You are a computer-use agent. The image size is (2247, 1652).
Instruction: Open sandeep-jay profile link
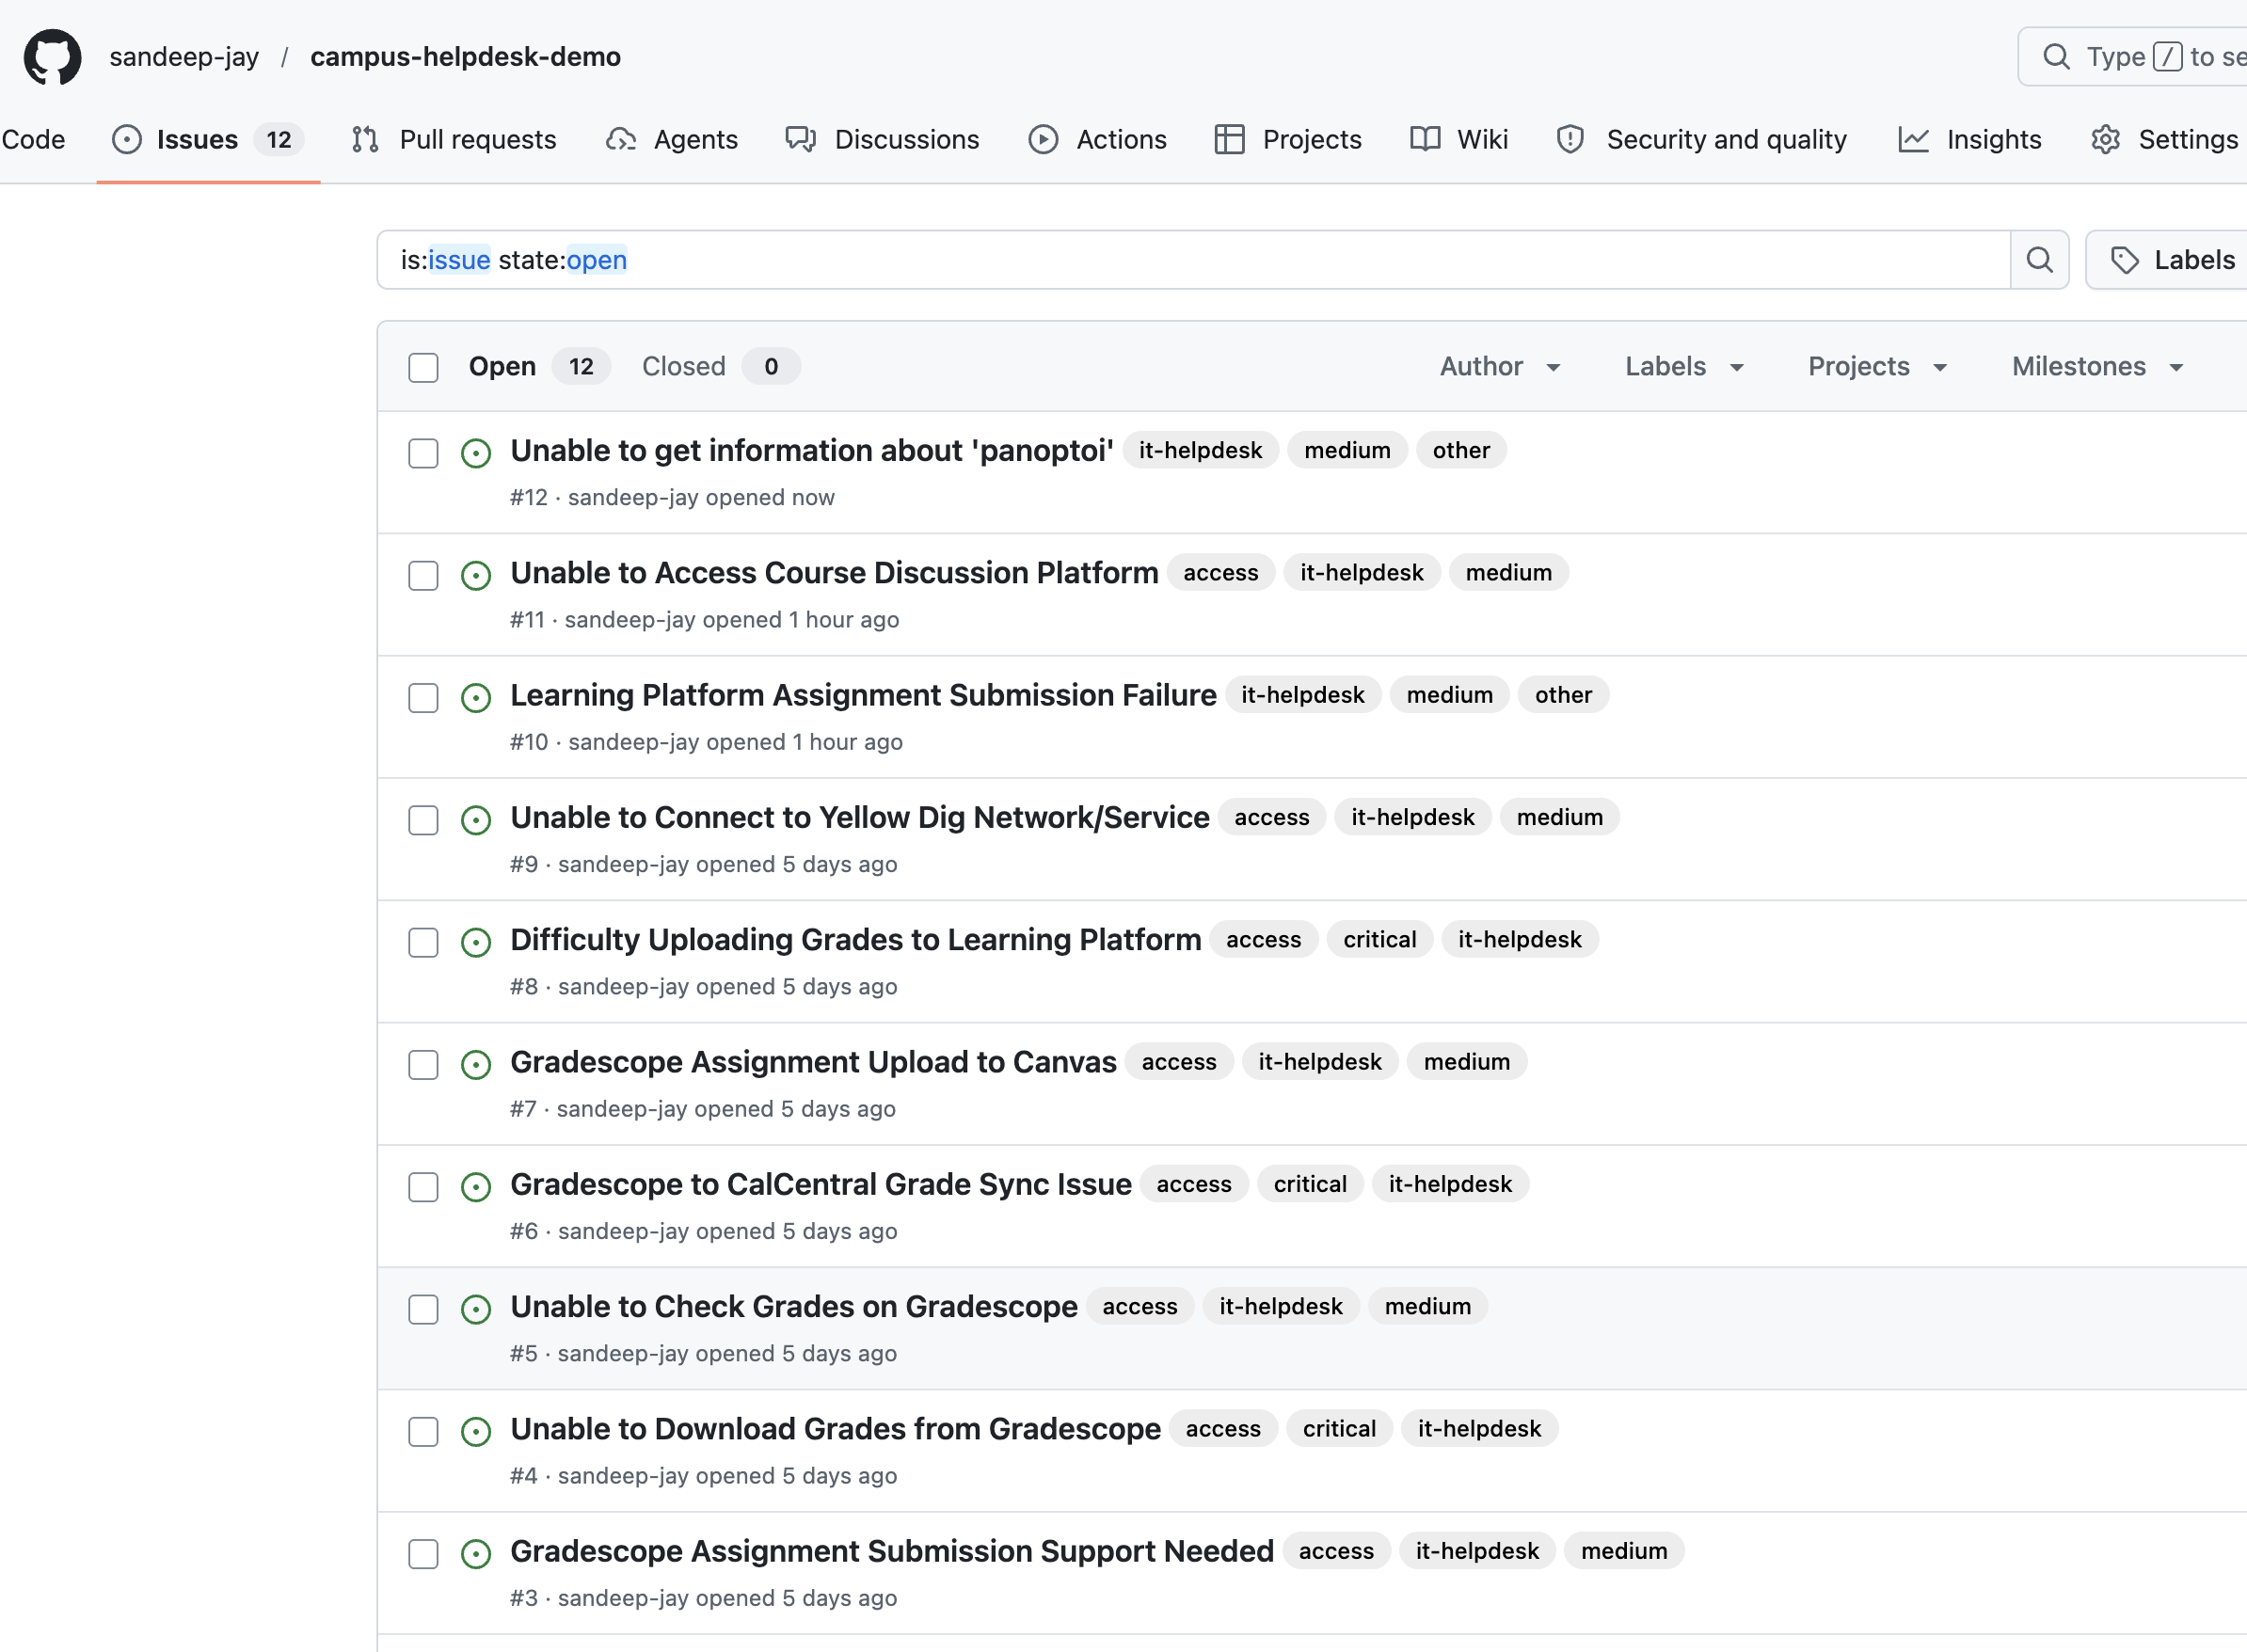point(184,57)
